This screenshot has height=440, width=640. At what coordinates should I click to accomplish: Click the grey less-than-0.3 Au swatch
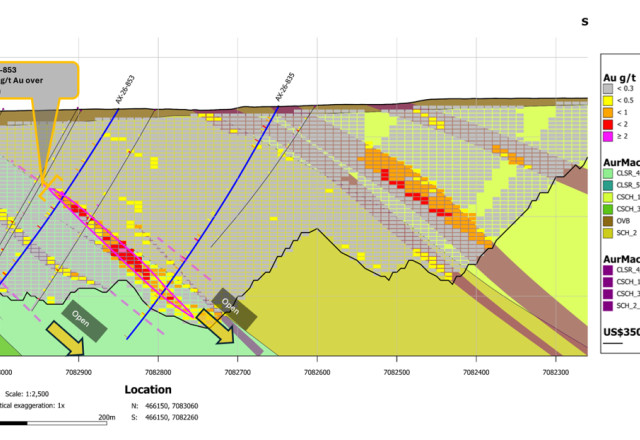pyautogui.click(x=608, y=89)
